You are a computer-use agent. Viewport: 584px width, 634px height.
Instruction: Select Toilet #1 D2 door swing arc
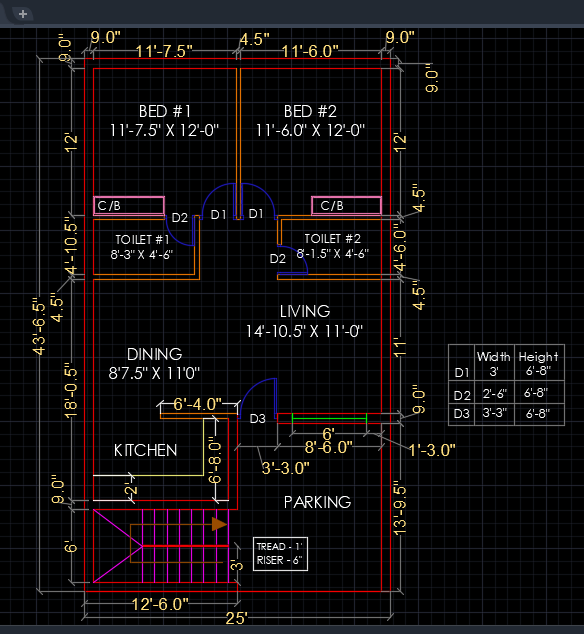pos(180,232)
